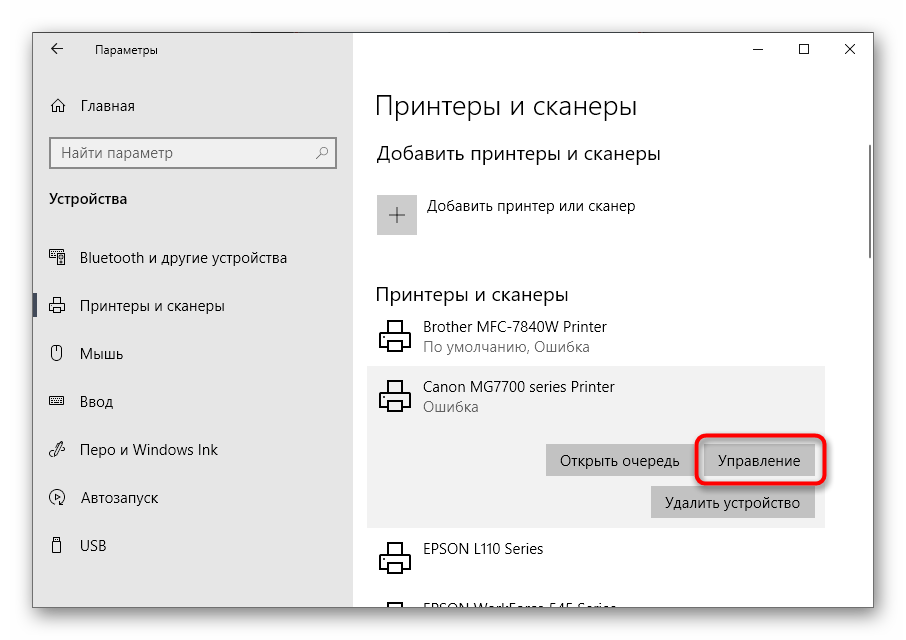This screenshot has width=906, height=640.
Task: Click the Открыть очередь button
Action: tap(619, 461)
